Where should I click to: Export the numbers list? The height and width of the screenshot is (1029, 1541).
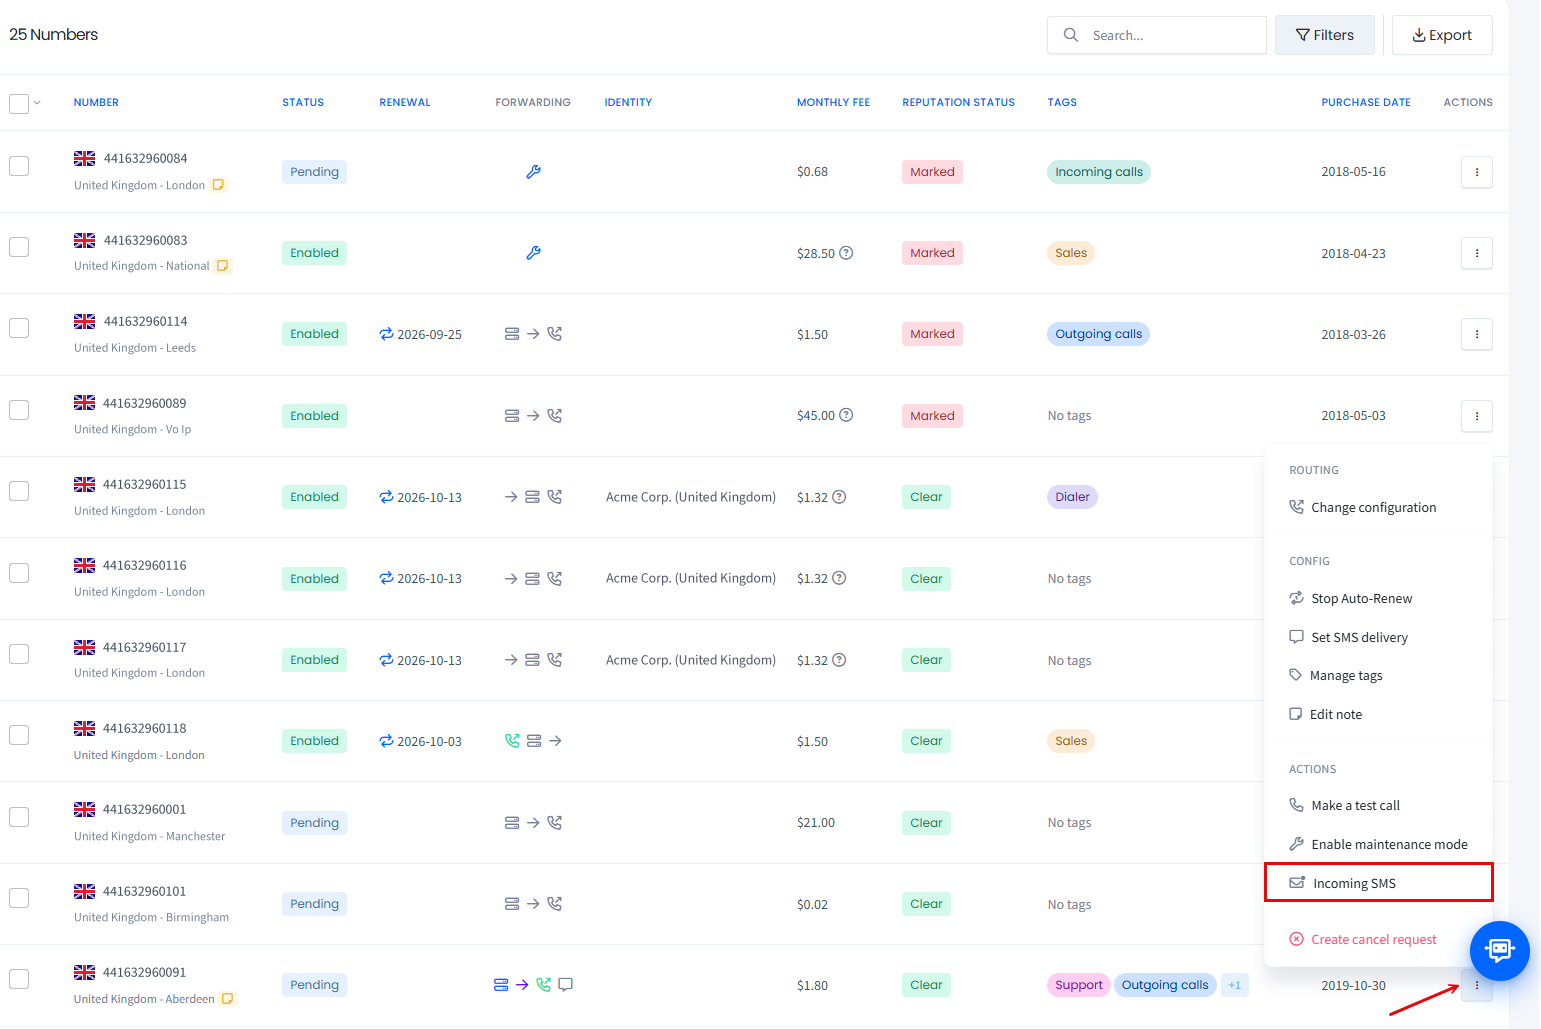(x=1442, y=35)
